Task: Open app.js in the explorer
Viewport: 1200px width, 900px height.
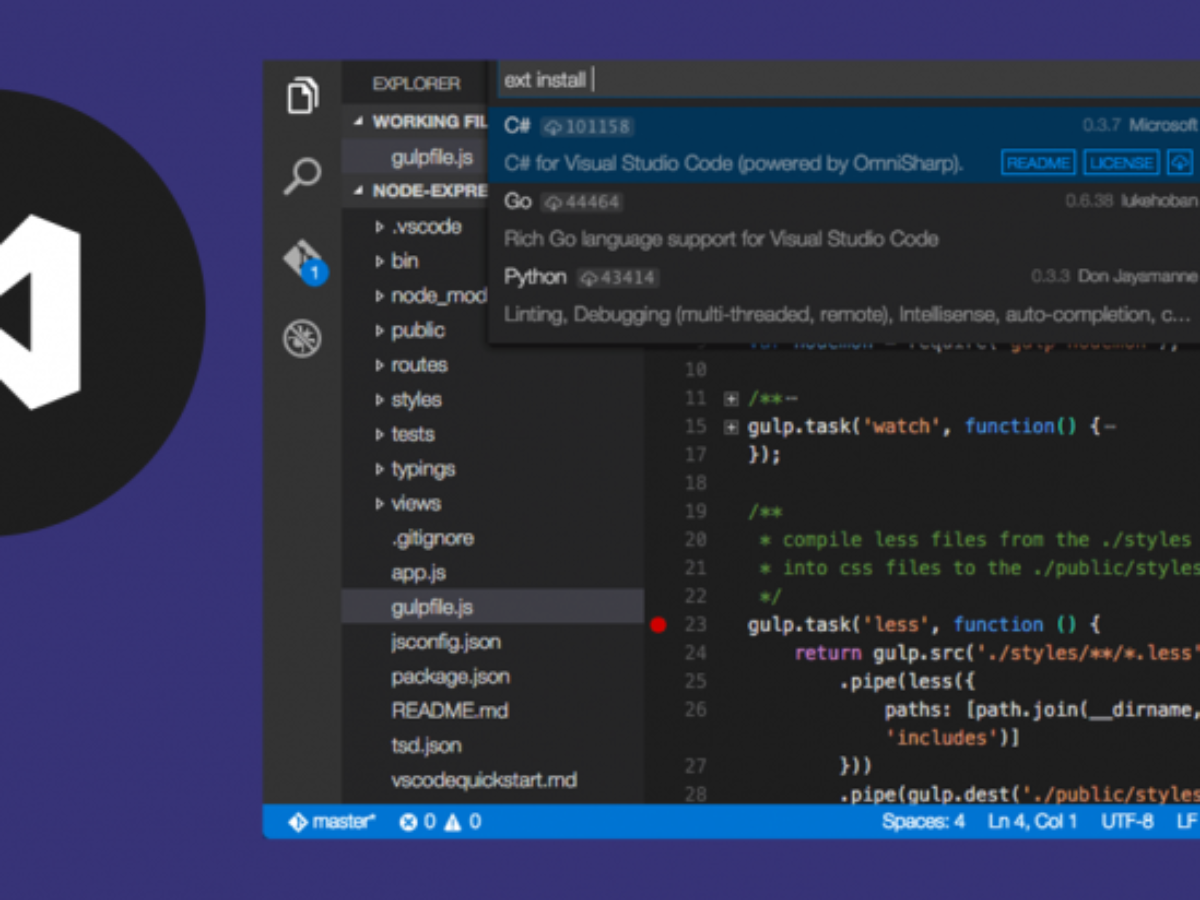Action: [418, 573]
